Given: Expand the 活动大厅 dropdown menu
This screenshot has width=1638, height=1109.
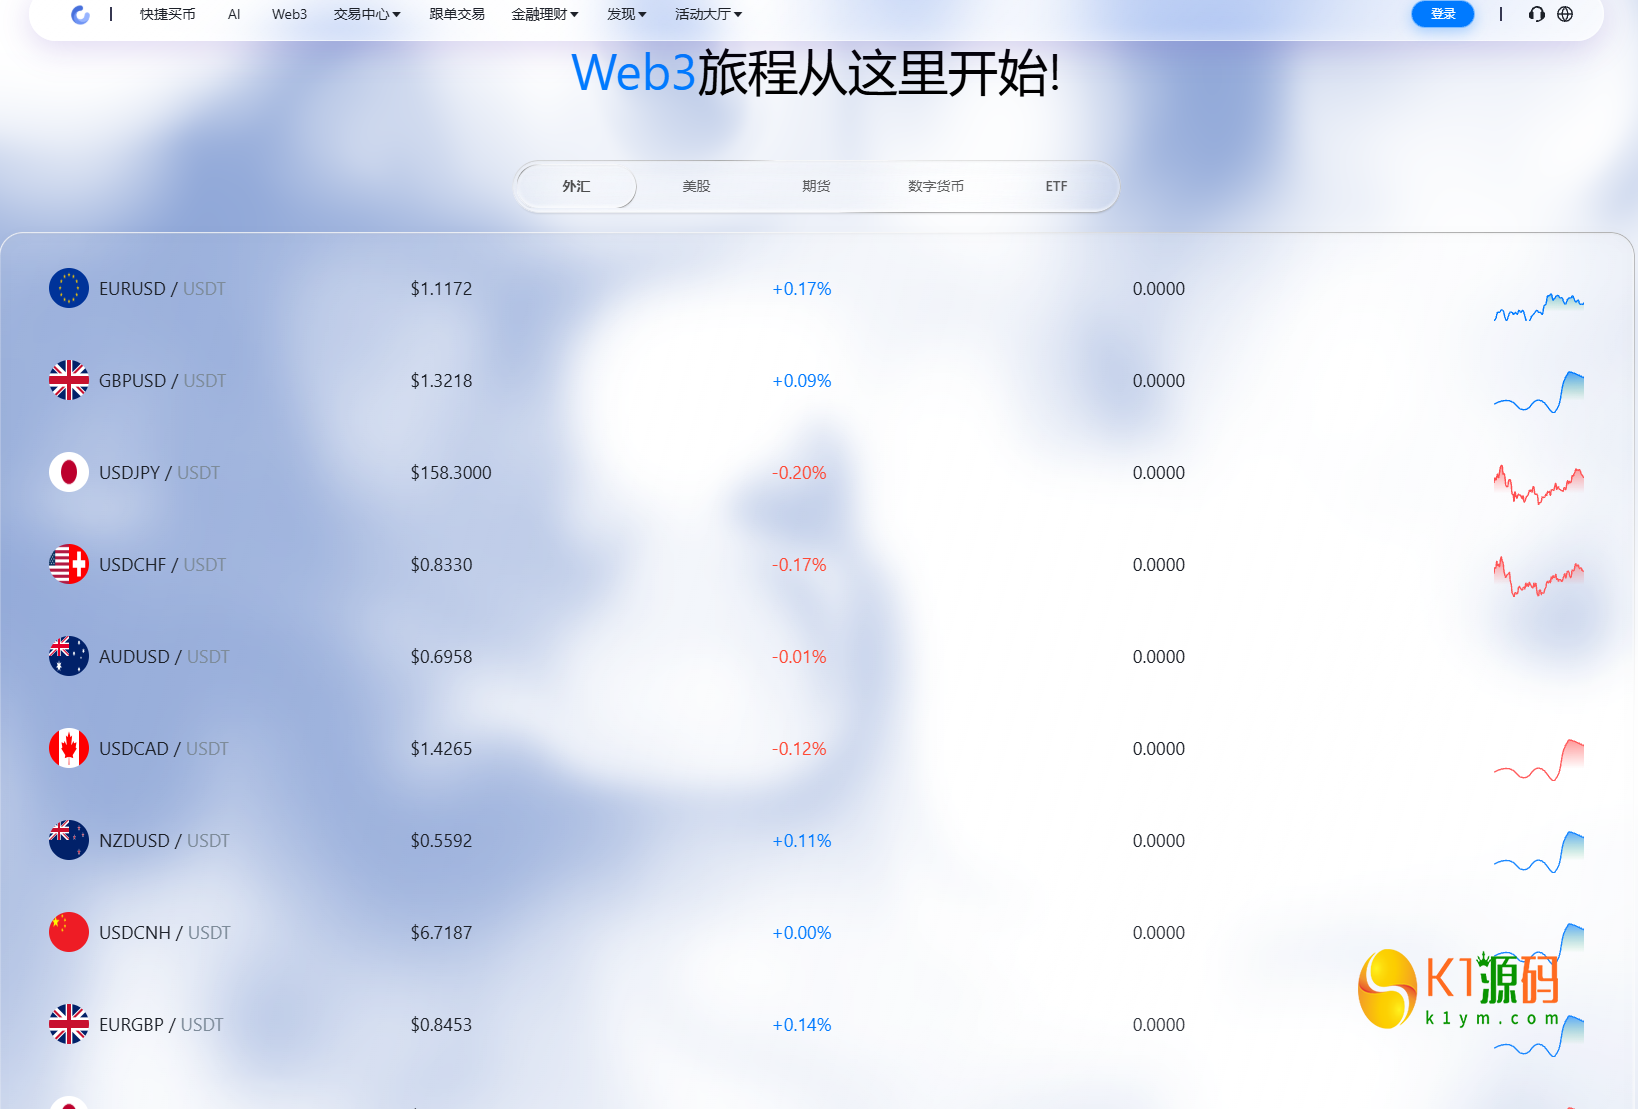Looking at the screenshot, I should coord(708,14).
